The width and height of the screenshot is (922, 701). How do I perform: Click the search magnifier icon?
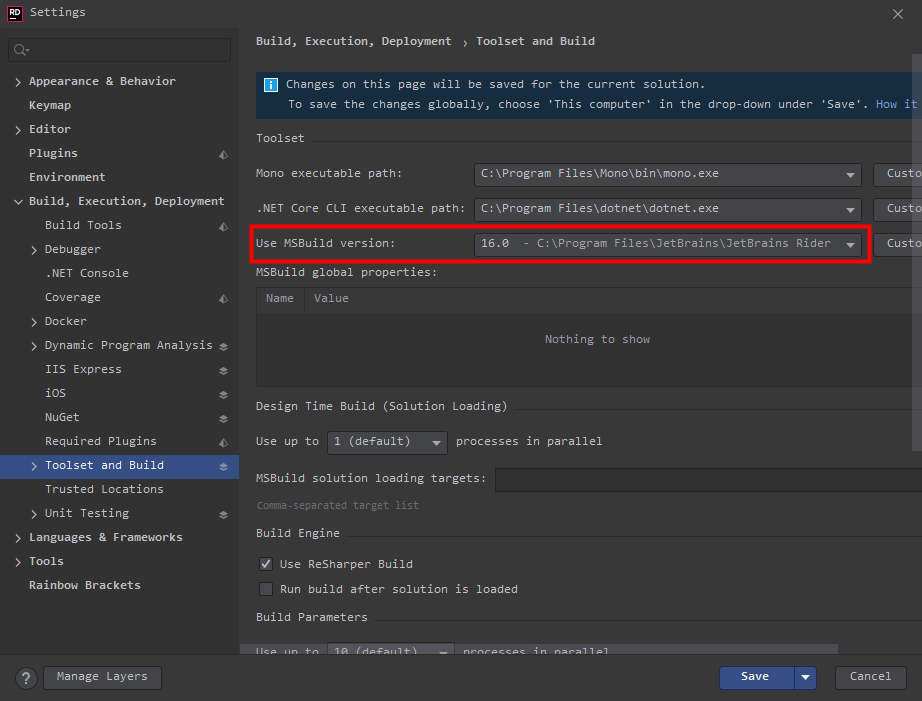(x=21, y=50)
